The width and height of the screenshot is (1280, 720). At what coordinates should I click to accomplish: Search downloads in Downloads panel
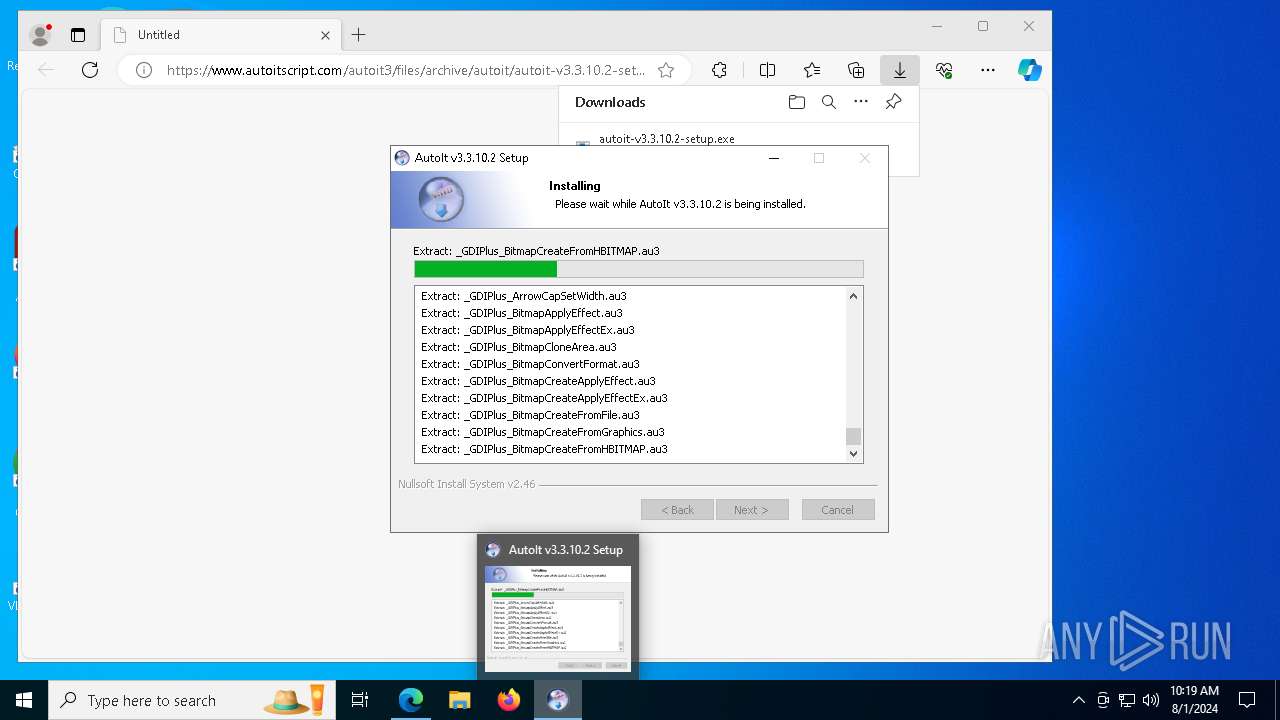[x=828, y=102]
